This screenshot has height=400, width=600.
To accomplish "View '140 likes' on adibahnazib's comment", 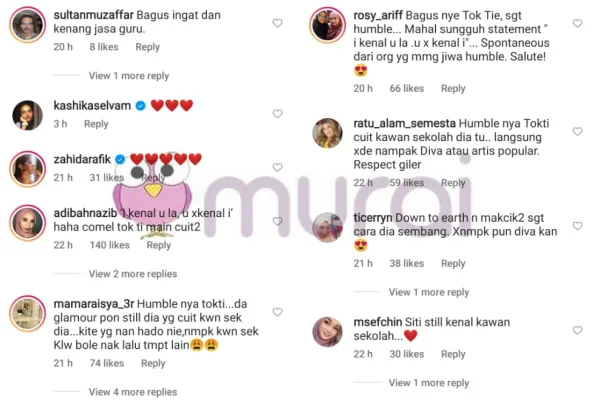I will click(x=109, y=245).
